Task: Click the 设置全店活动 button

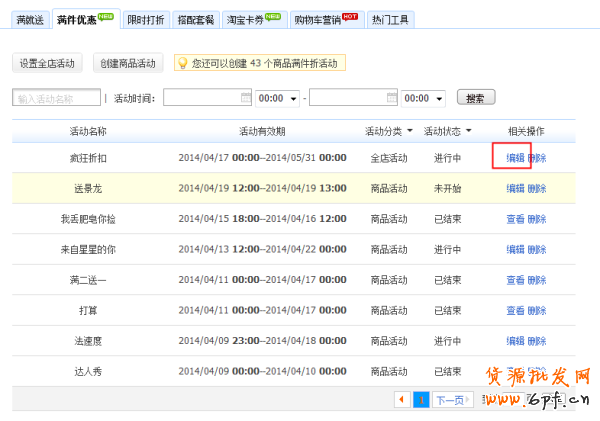Action: (48, 64)
